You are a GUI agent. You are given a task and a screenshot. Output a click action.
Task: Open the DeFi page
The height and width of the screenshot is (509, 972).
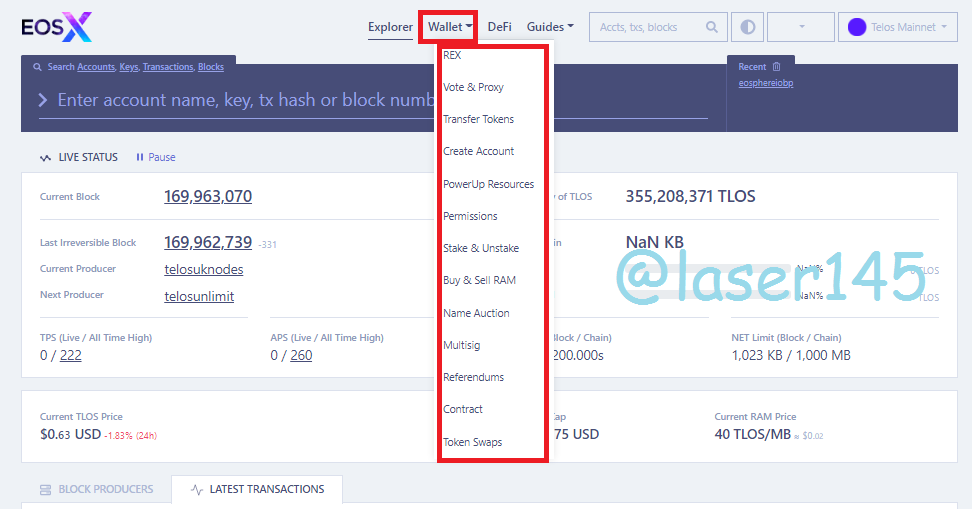500,27
